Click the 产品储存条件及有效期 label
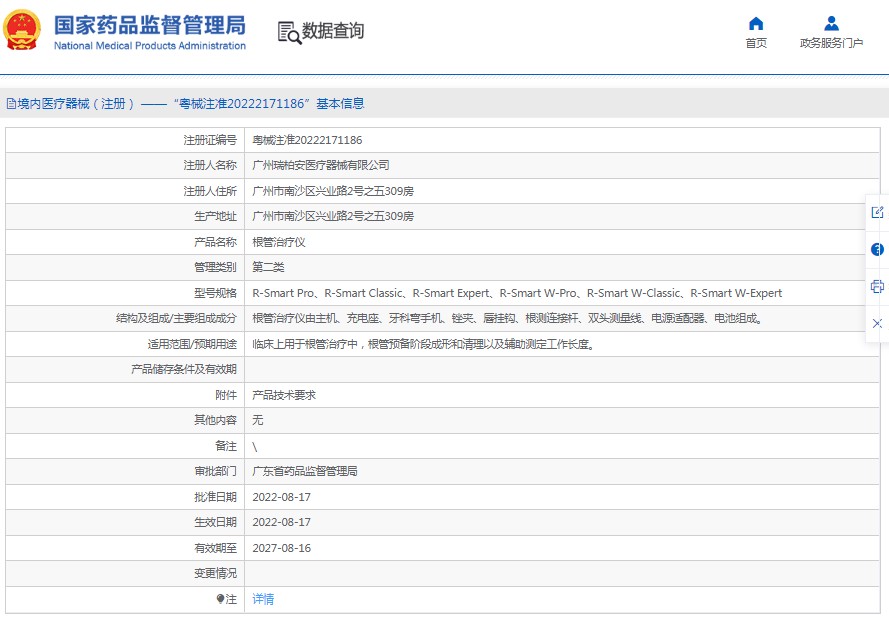The width and height of the screenshot is (889, 621). (184, 369)
